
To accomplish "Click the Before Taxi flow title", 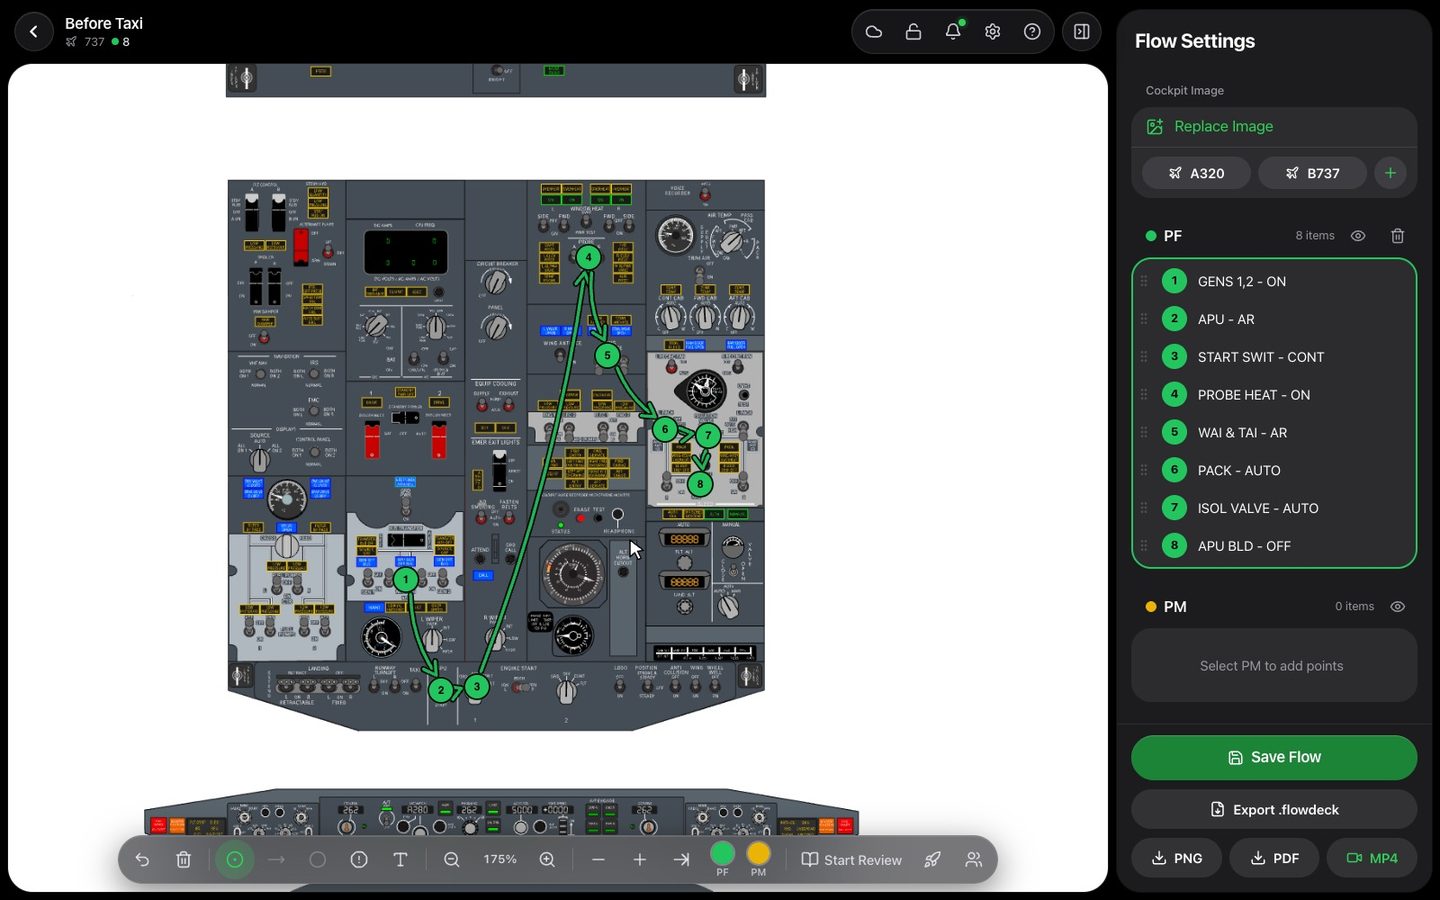I will click(104, 23).
